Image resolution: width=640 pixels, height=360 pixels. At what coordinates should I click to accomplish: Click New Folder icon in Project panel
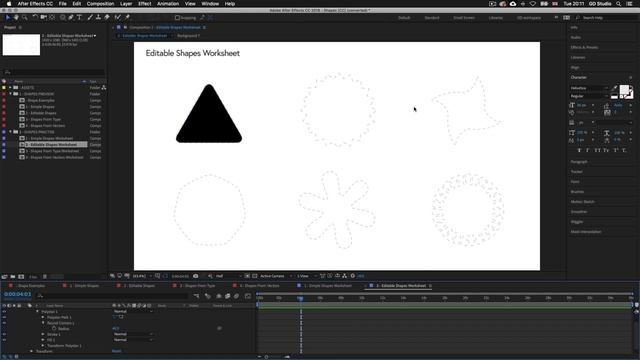tap(13, 276)
